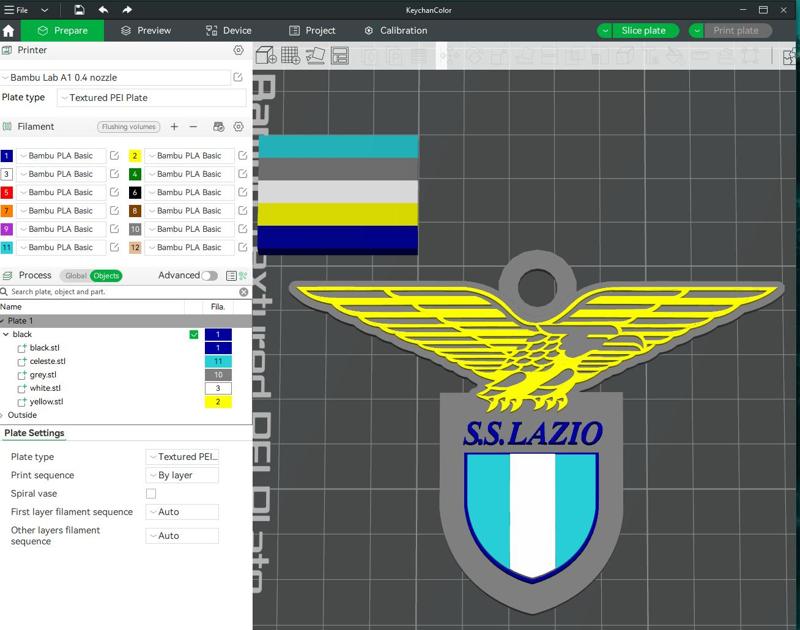Screen dimensions: 800x630
Task: Open process settings list icon
Action: [x=231, y=276]
